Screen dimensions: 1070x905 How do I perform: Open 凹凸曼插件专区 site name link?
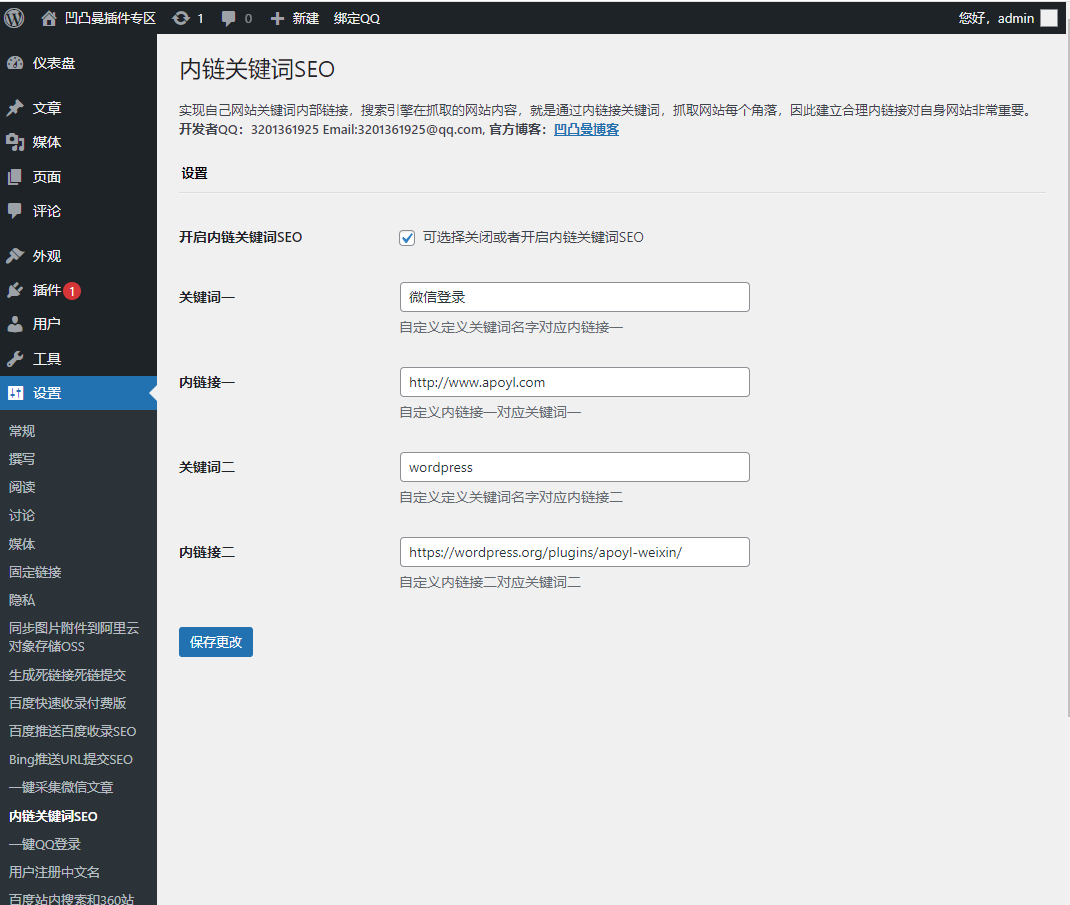point(110,18)
